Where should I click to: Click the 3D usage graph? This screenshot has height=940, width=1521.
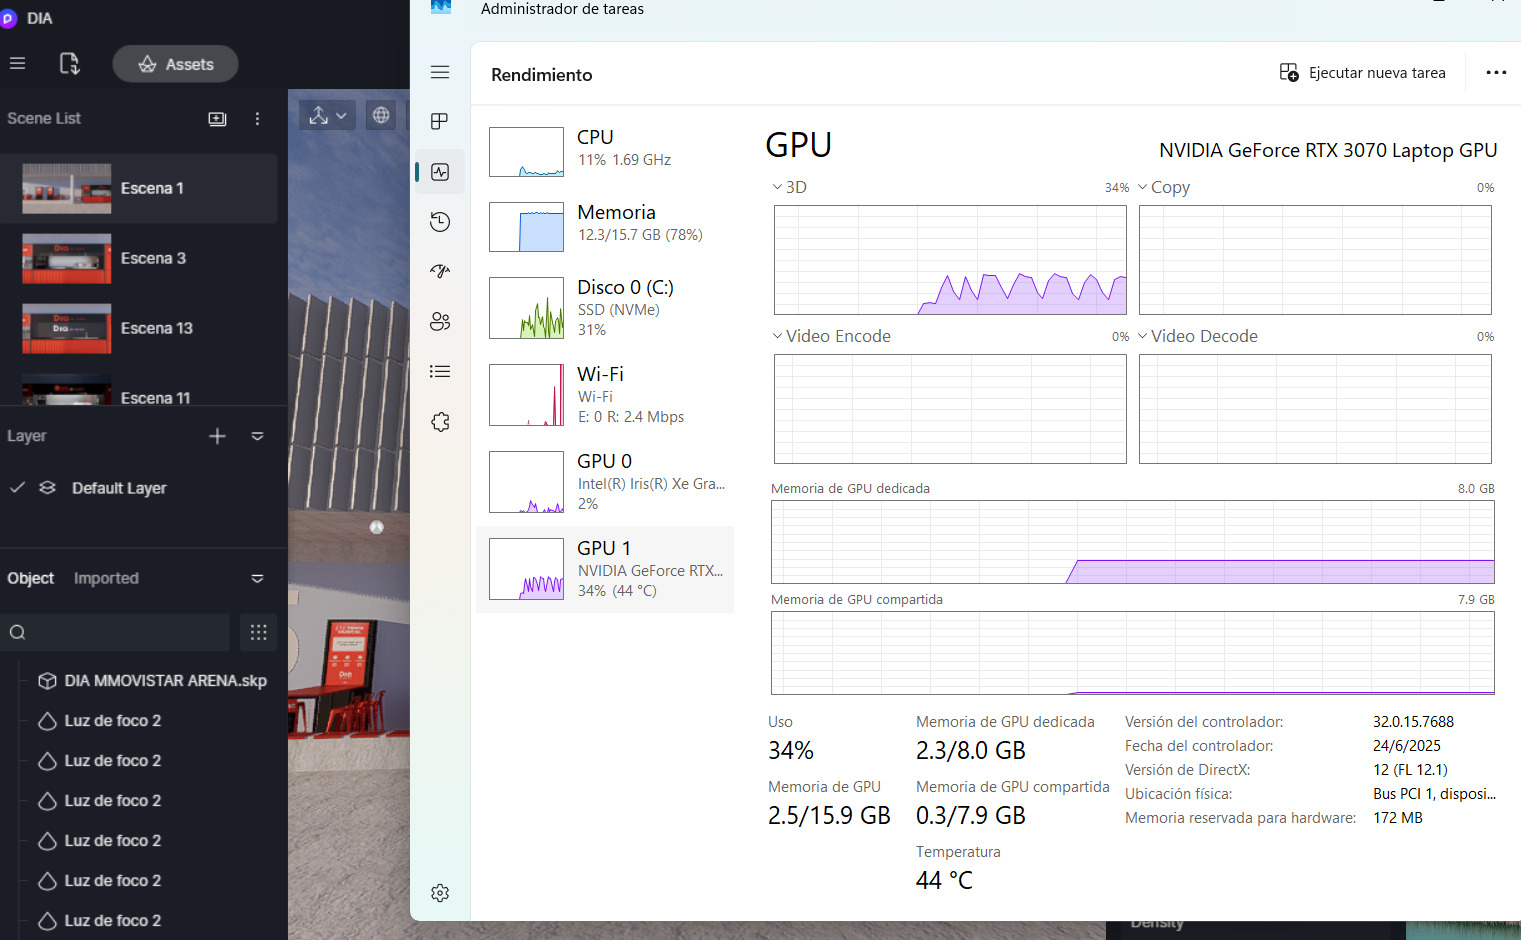950,260
